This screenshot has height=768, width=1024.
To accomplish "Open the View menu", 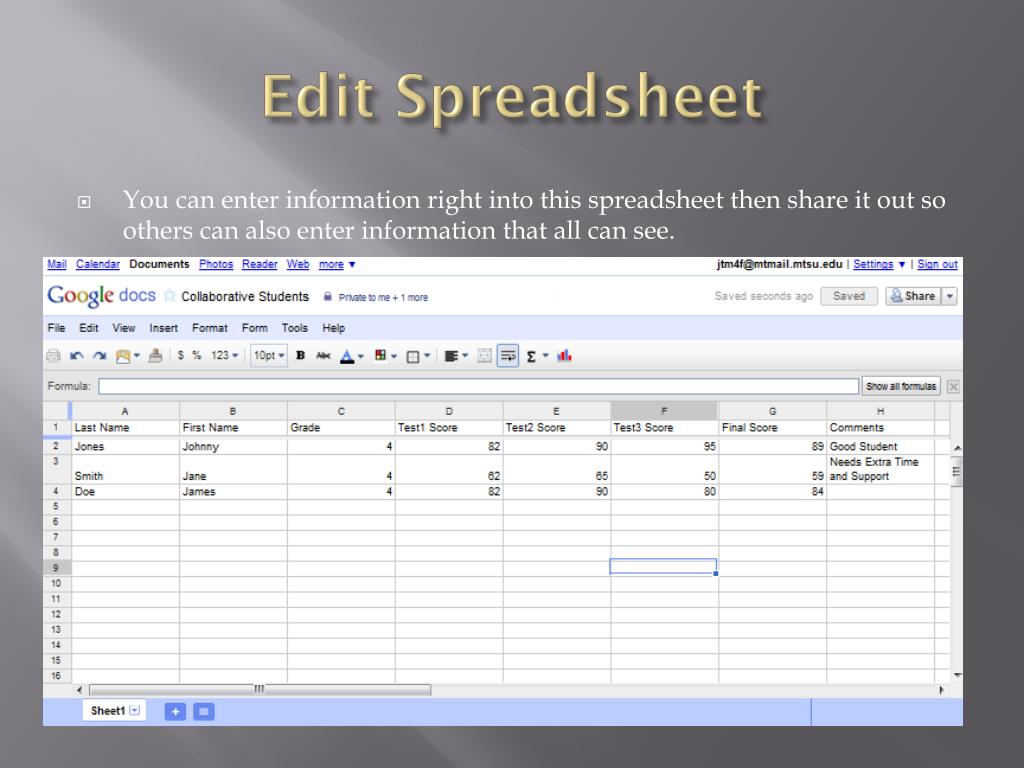I will pos(123,328).
